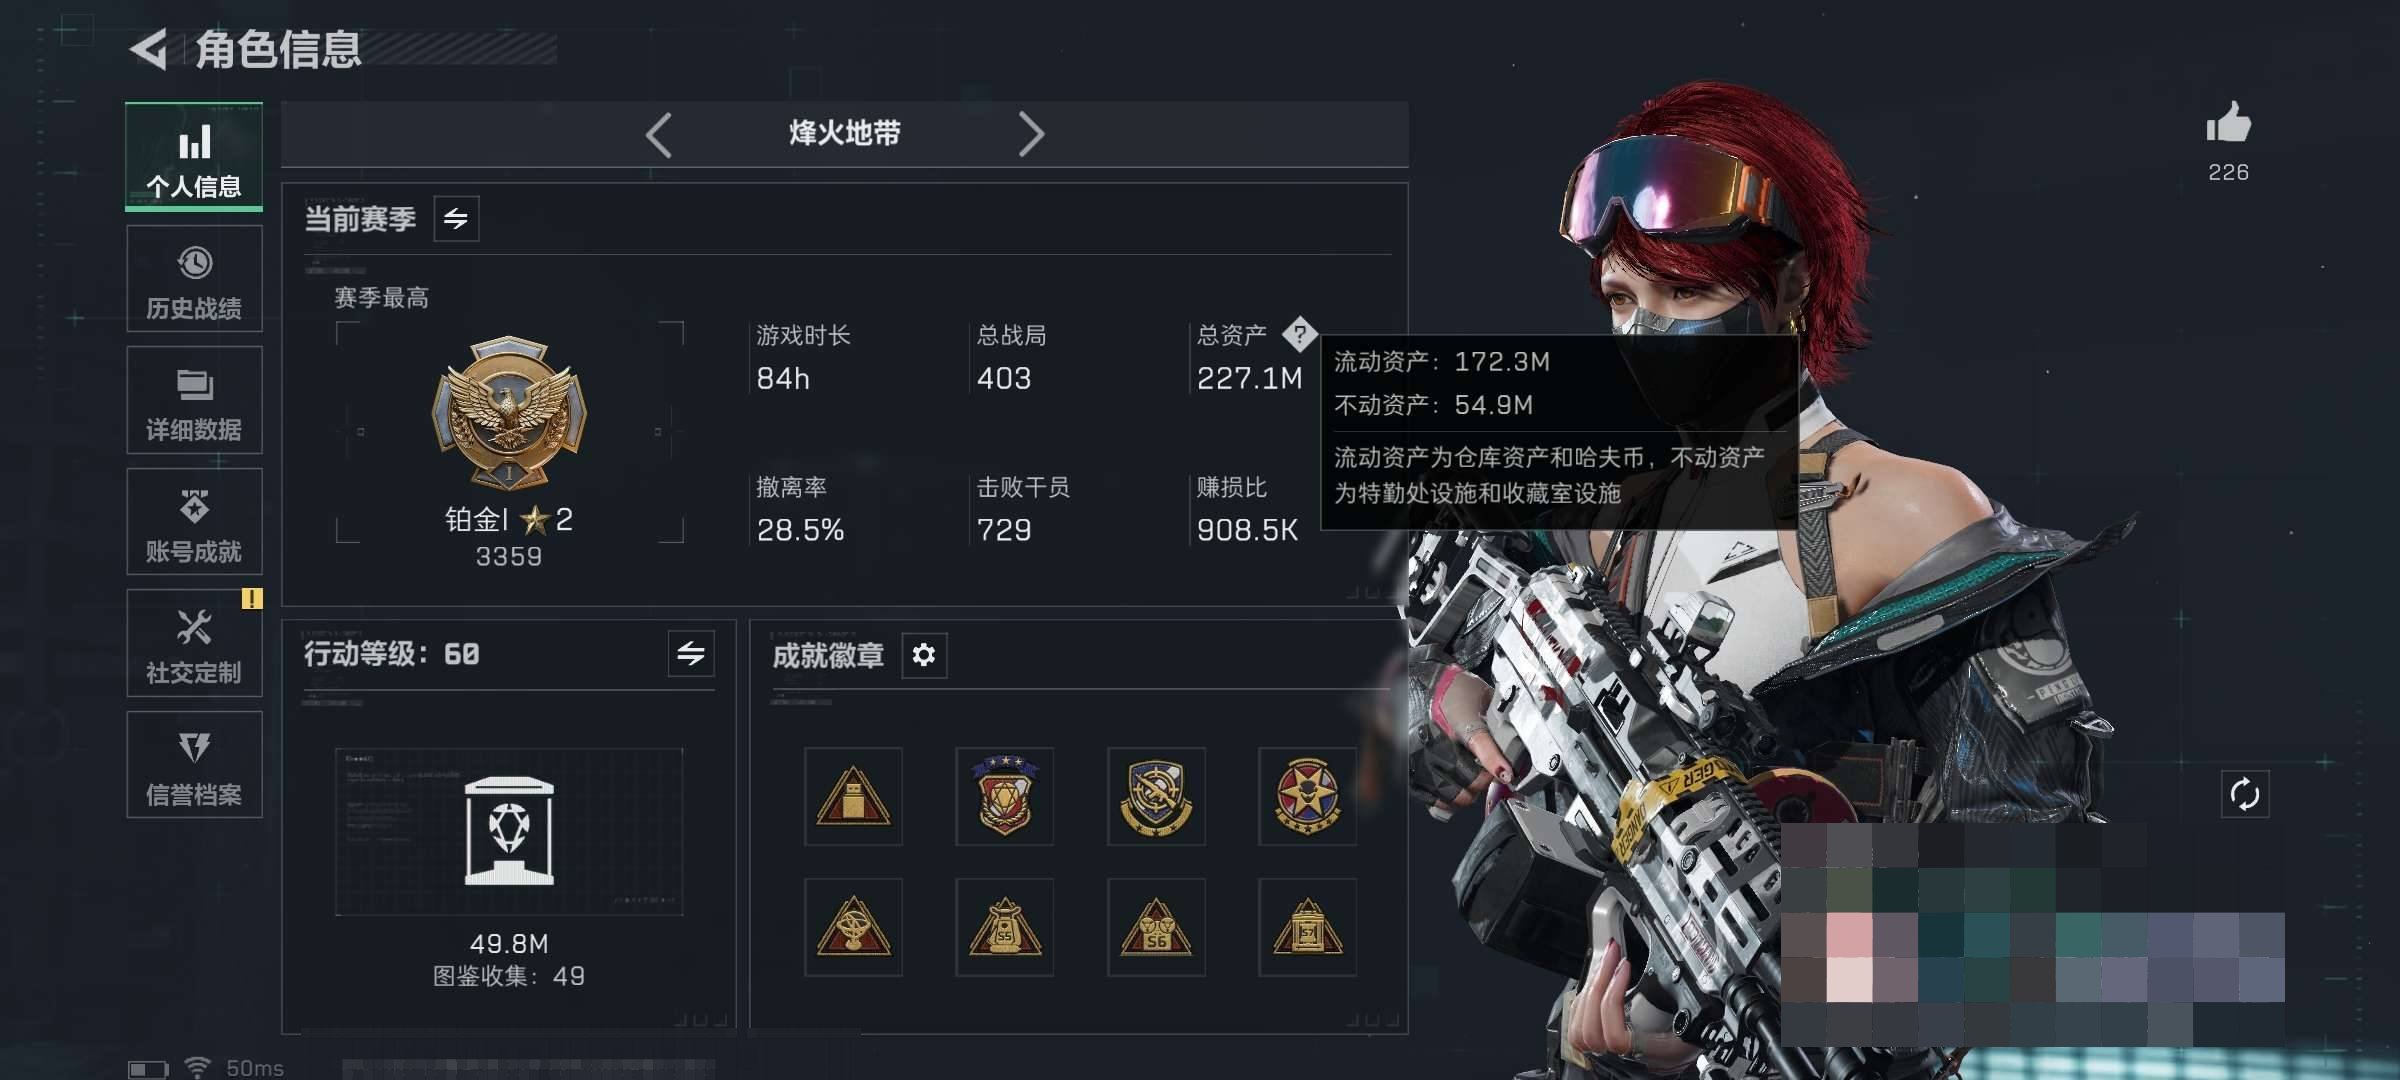
Task: Select the skull star achievement badge
Action: point(1307,796)
